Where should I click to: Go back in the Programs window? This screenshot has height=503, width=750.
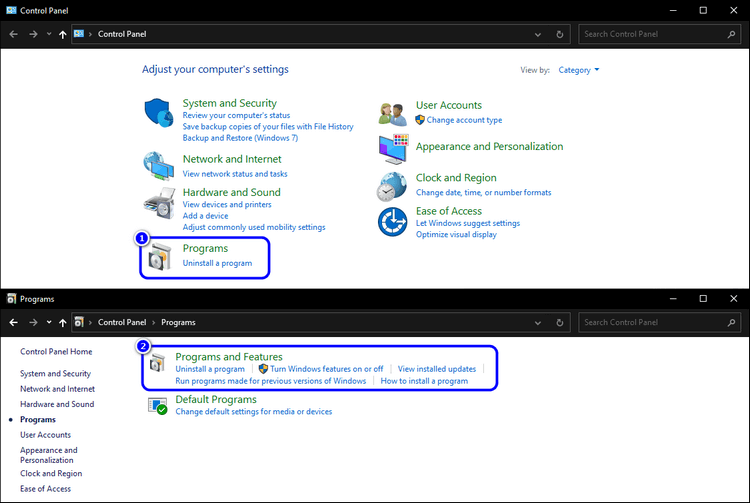point(13,322)
